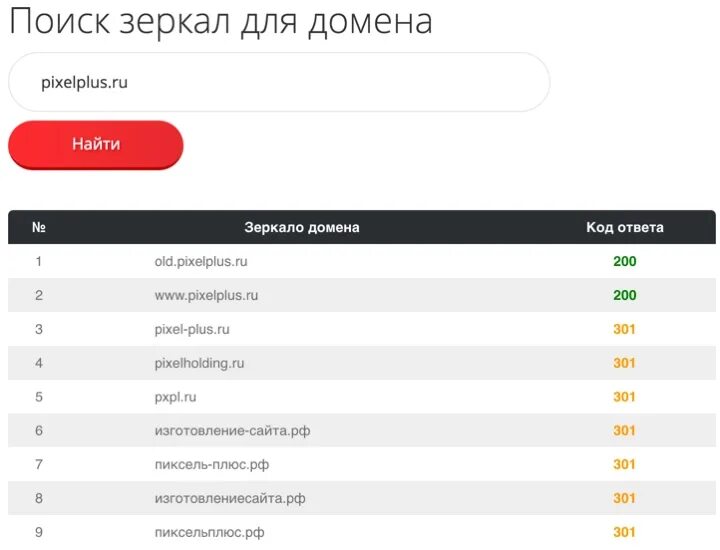This screenshot has width=720, height=550.
Task: Click row number 9 in the table
Action: point(39,533)
